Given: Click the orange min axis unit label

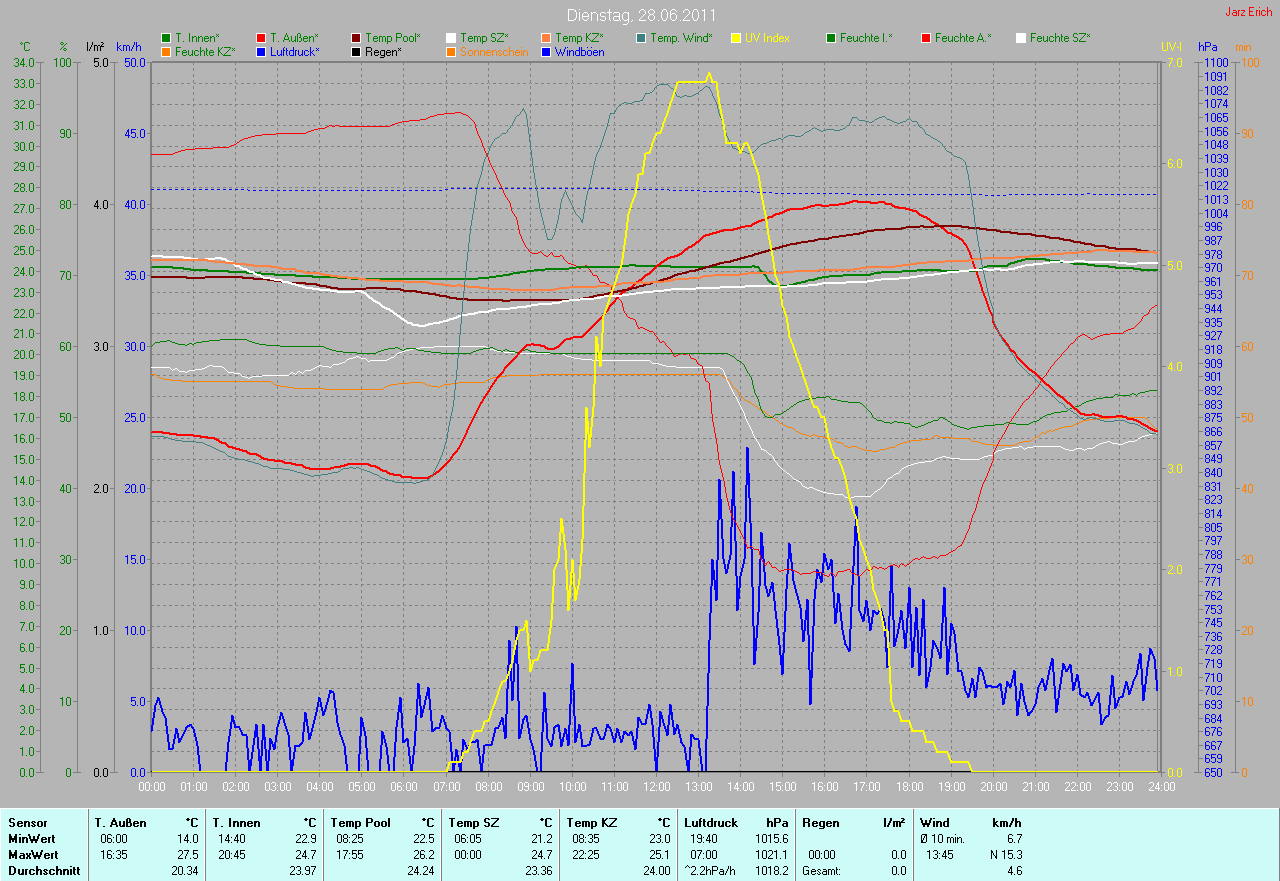Looking at the screenshot, I should click(1243, 47).
